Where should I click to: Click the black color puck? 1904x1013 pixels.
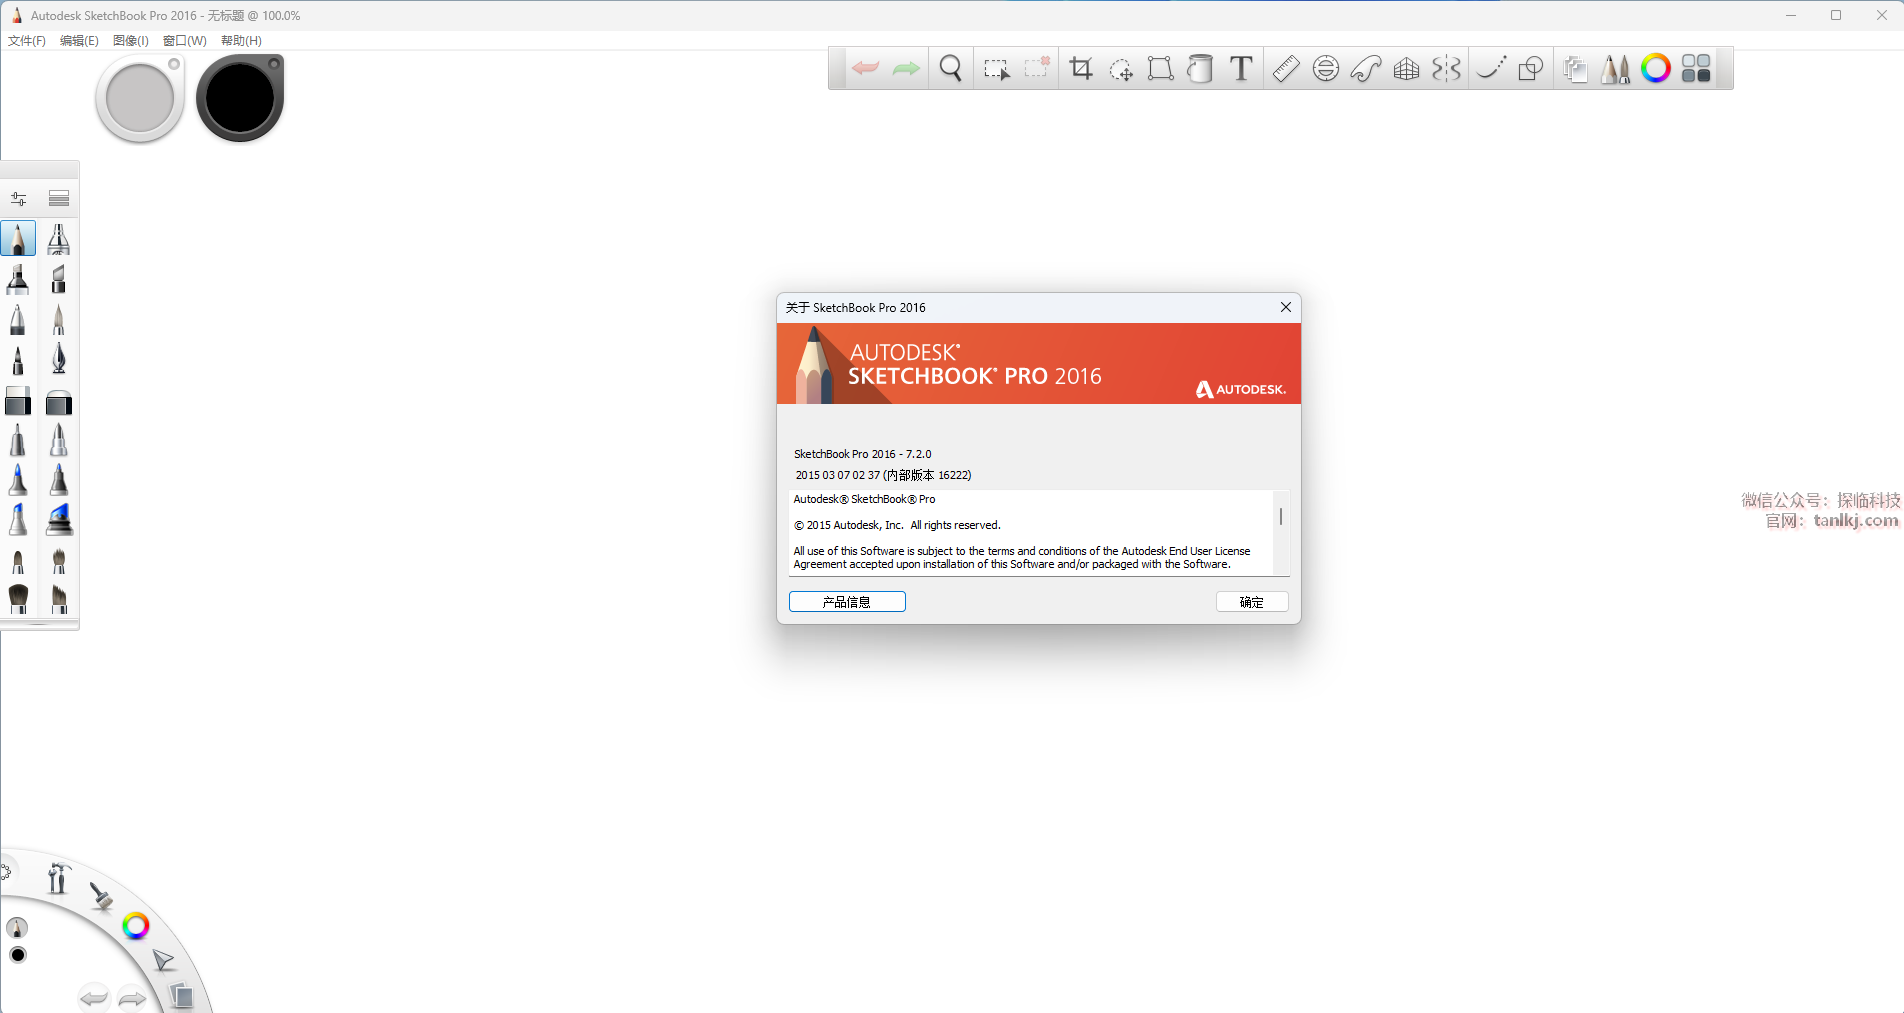point(240,98)
